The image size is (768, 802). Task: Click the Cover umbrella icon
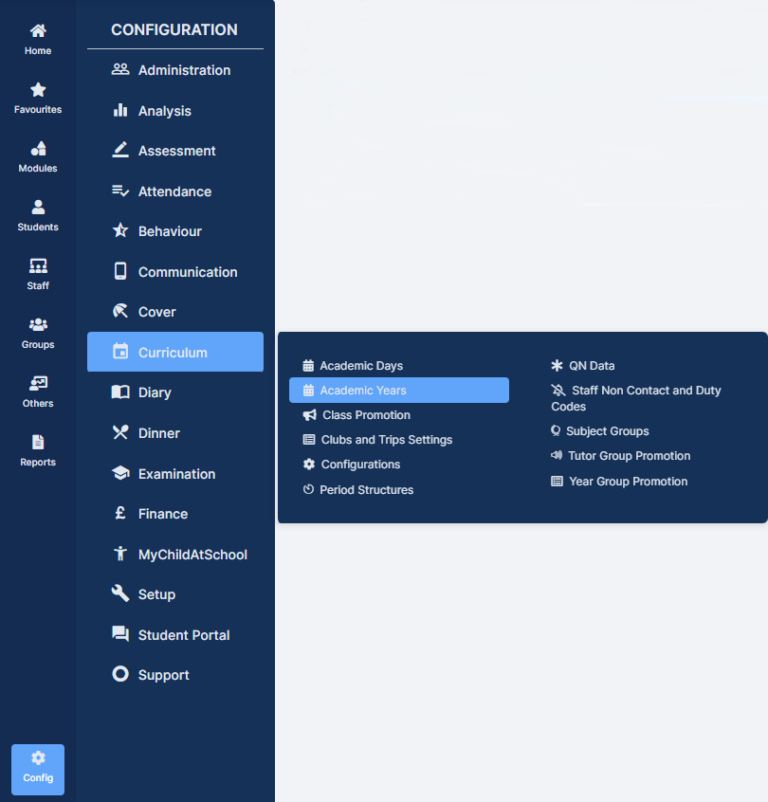[120, 311]
